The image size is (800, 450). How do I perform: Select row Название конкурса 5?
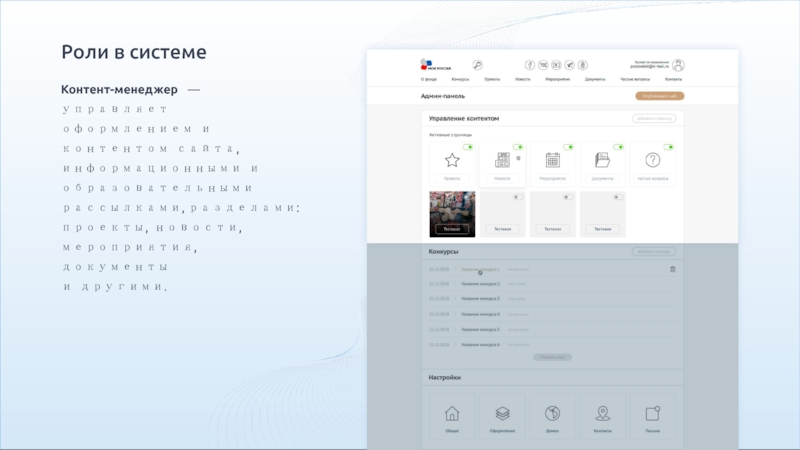(x=553, y=330)
